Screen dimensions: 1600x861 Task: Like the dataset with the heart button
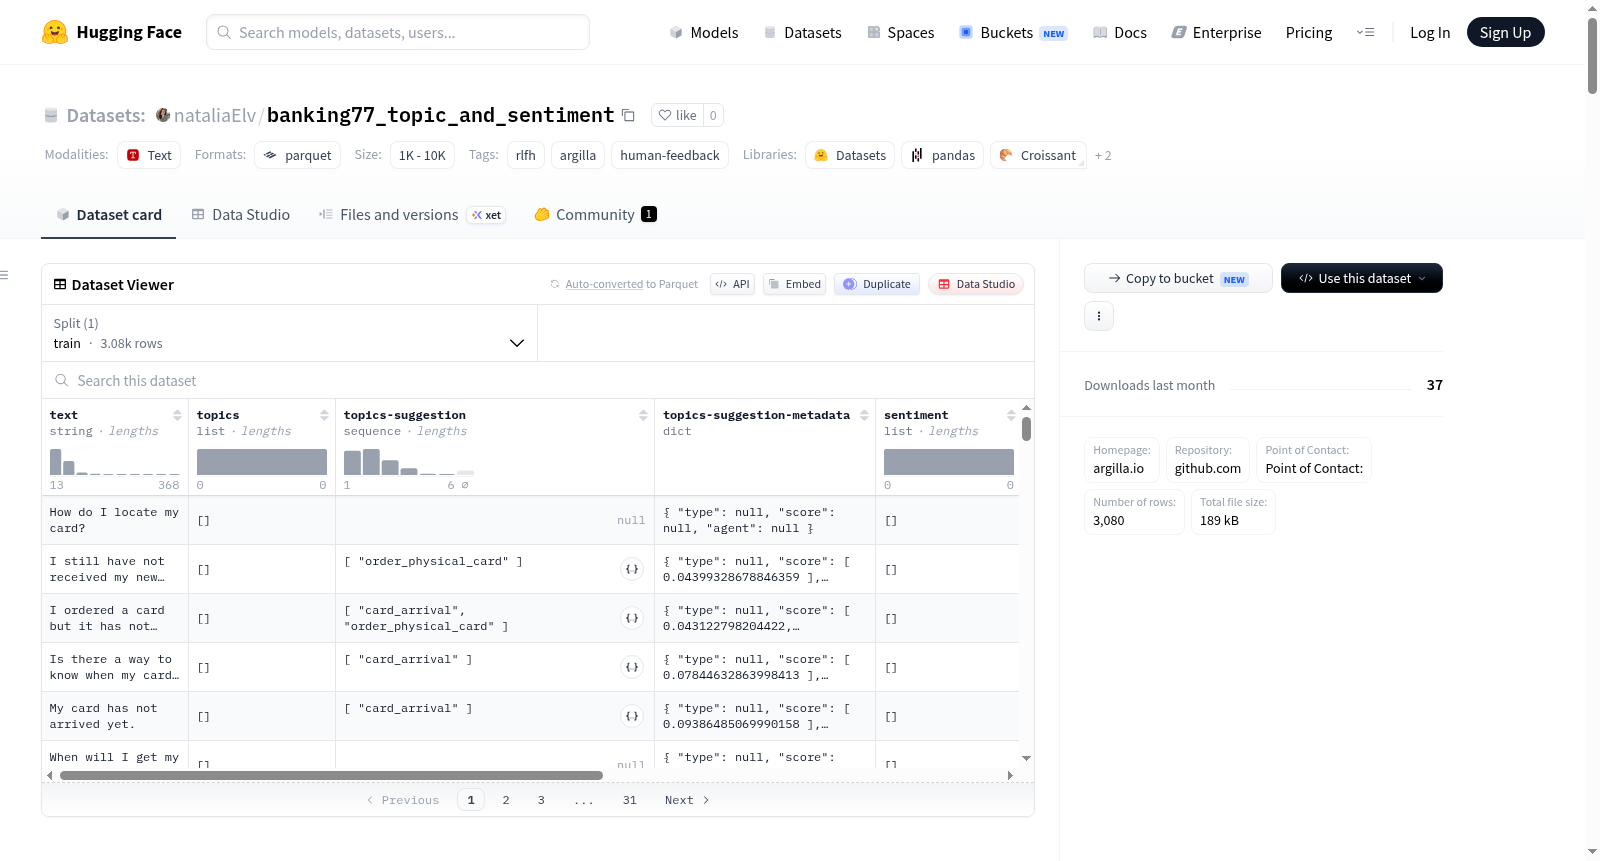pos(677,115)
